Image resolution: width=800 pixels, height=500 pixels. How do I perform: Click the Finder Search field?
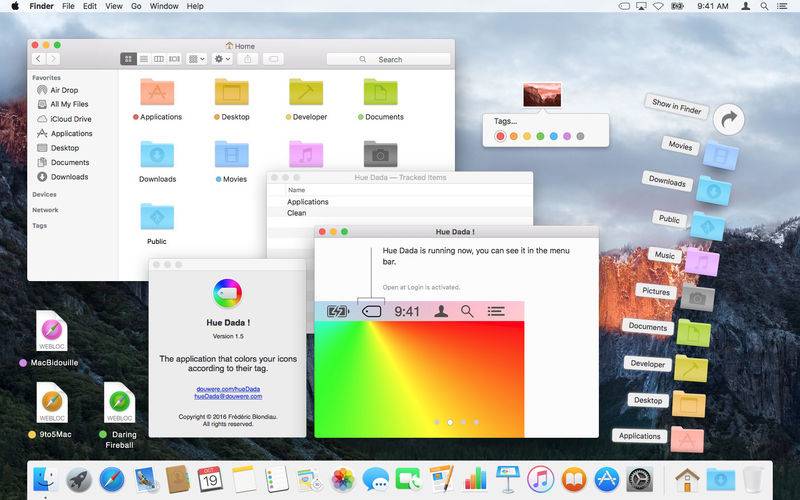click(x=388, y=59)
